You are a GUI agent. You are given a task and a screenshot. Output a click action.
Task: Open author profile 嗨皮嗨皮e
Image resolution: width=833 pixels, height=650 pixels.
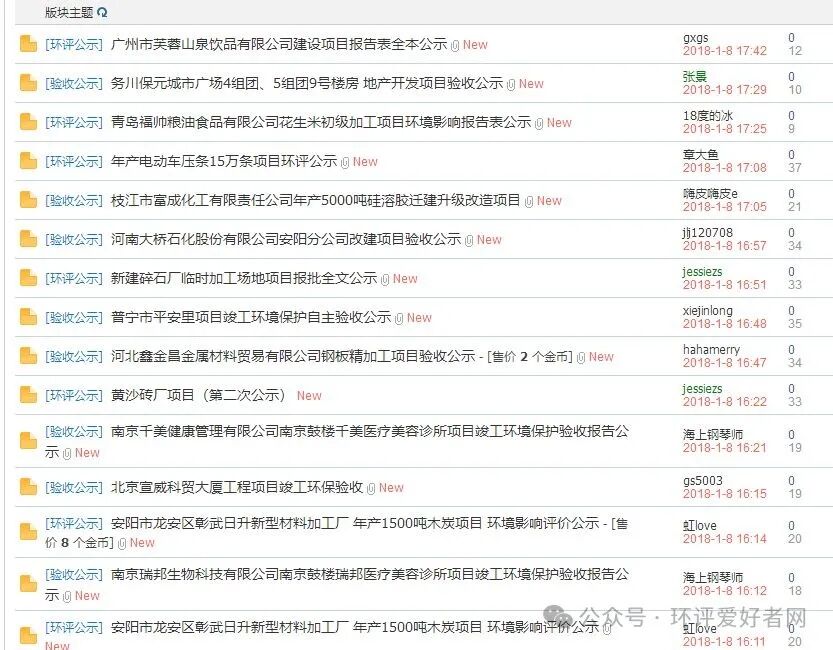tap(710, 193)
